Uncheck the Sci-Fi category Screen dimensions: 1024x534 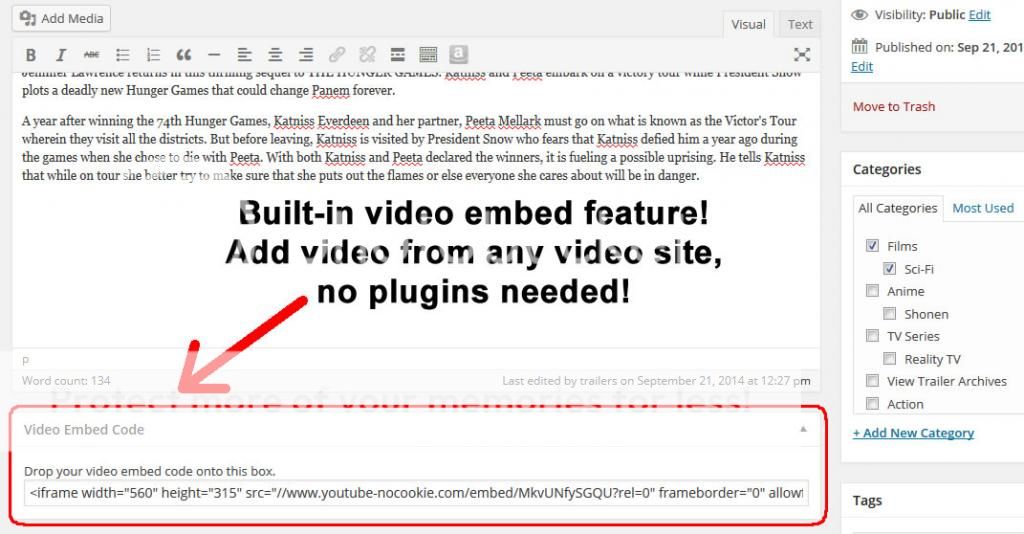(889, 268)
